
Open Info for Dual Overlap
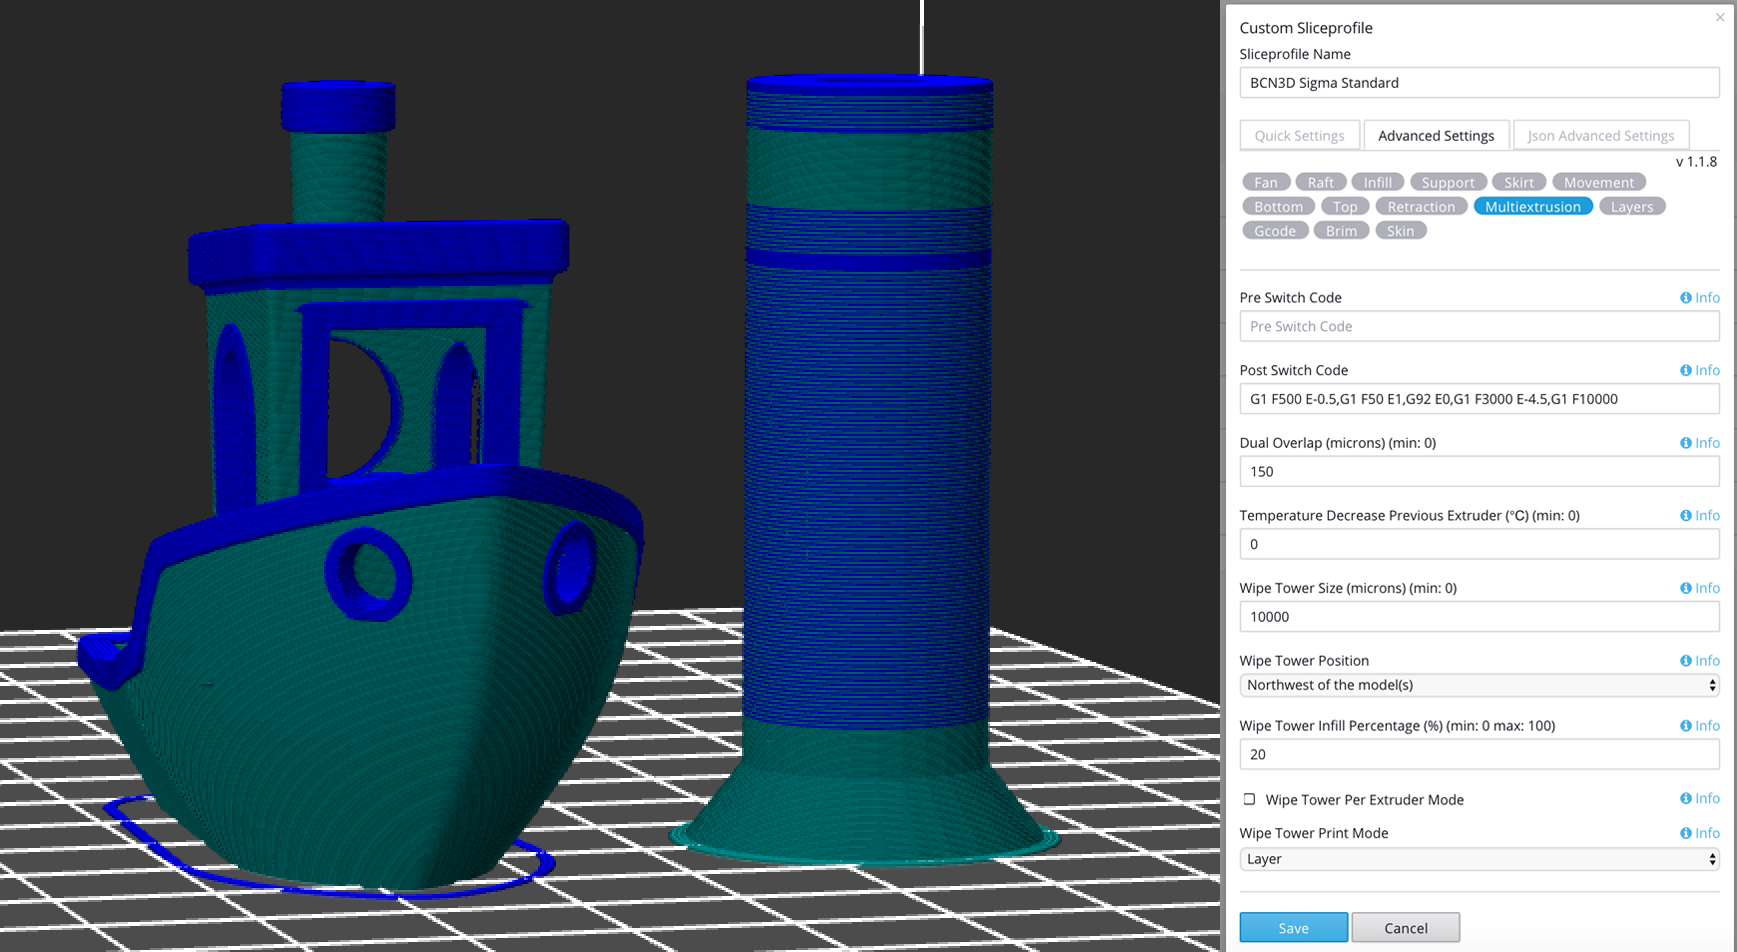(x=1699, y=443)
